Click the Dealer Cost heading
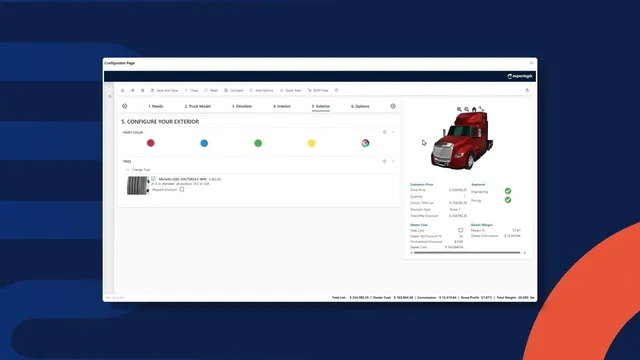Image resolution: width=640 pixels, height=360 pixels. click(x=419, y=225)
